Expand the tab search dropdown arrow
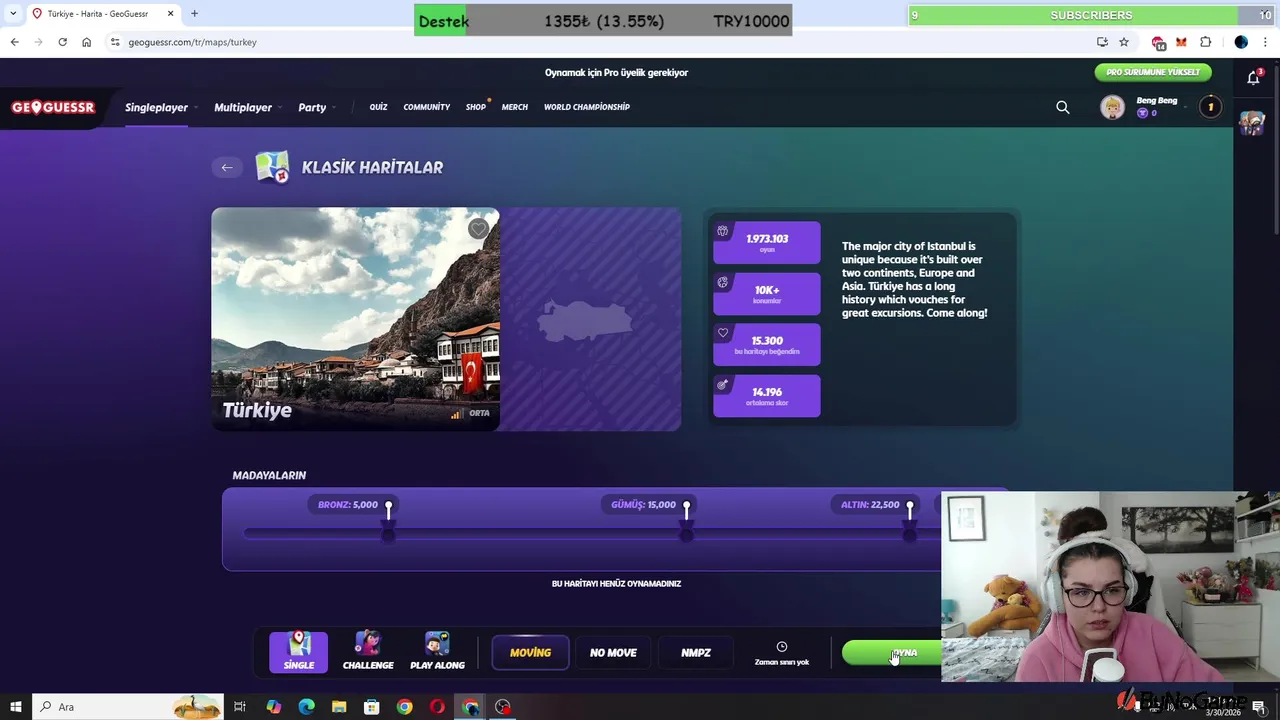The width and height of the screenshot is (1280, 720). [12, 14]
